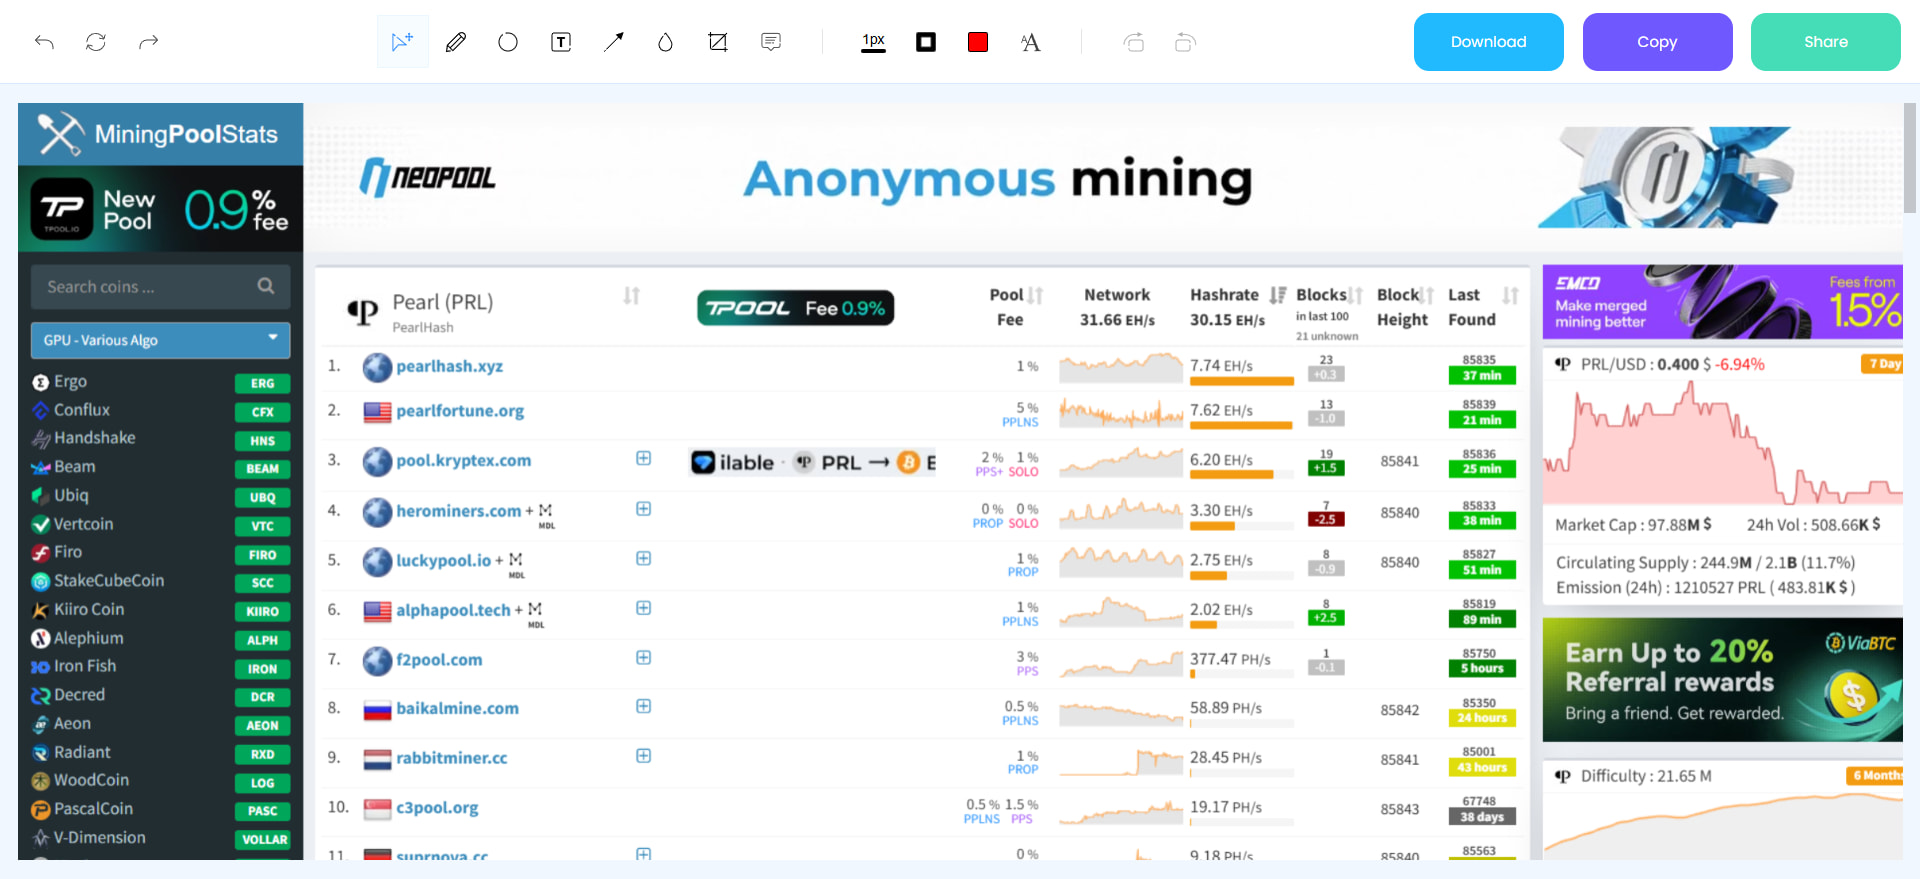Open the pearlhash.xyz pool link
This screenshot has width=1920, height=879.
(449, 366)
